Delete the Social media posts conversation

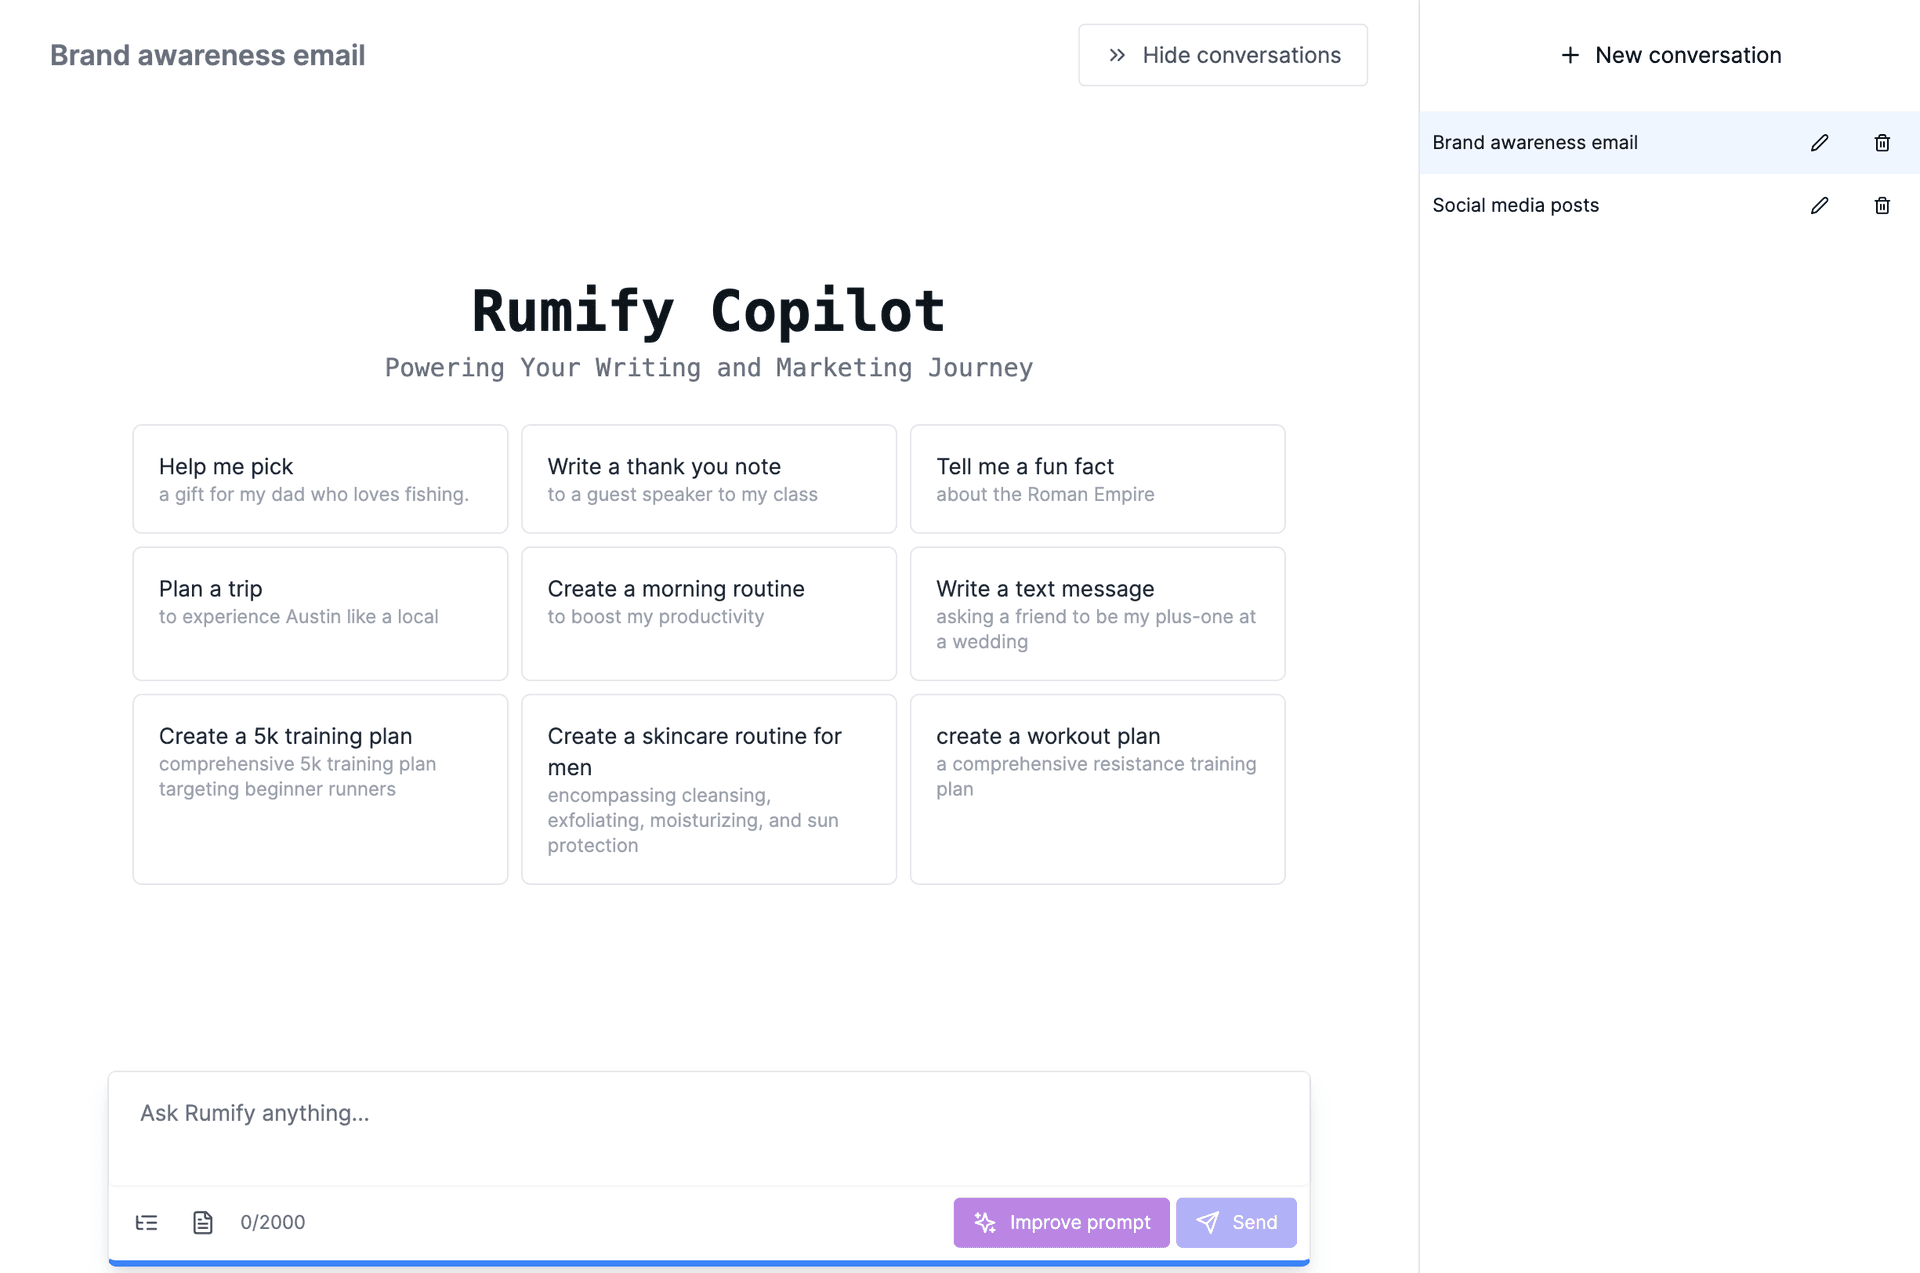(1882, 205)
